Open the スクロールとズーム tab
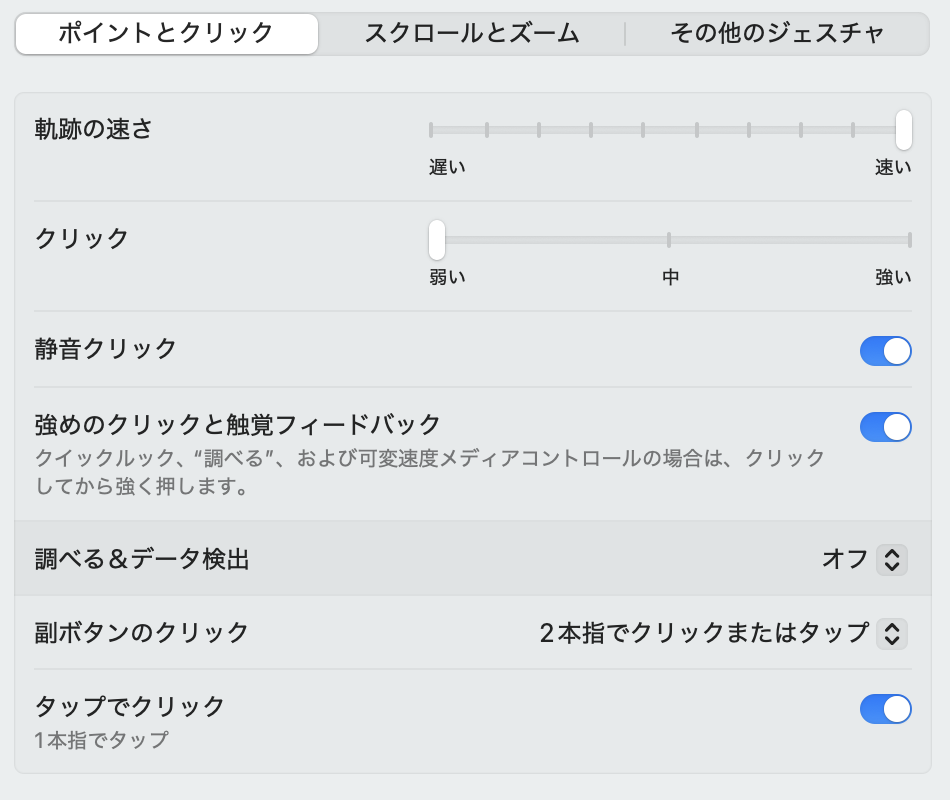This screenshot has width=950, height=800. tap(471, 33)
